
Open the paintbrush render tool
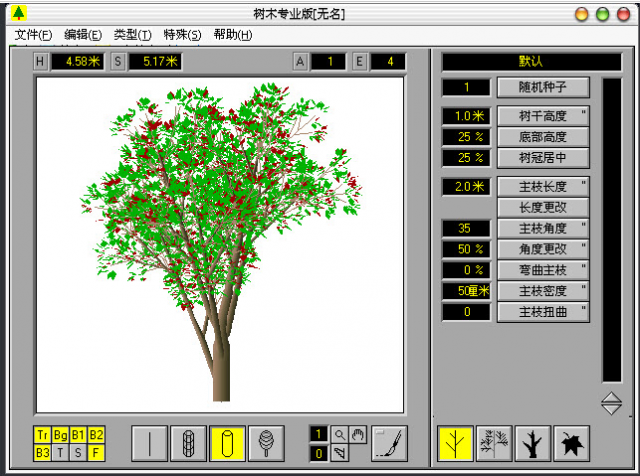[x=389, y=443]
